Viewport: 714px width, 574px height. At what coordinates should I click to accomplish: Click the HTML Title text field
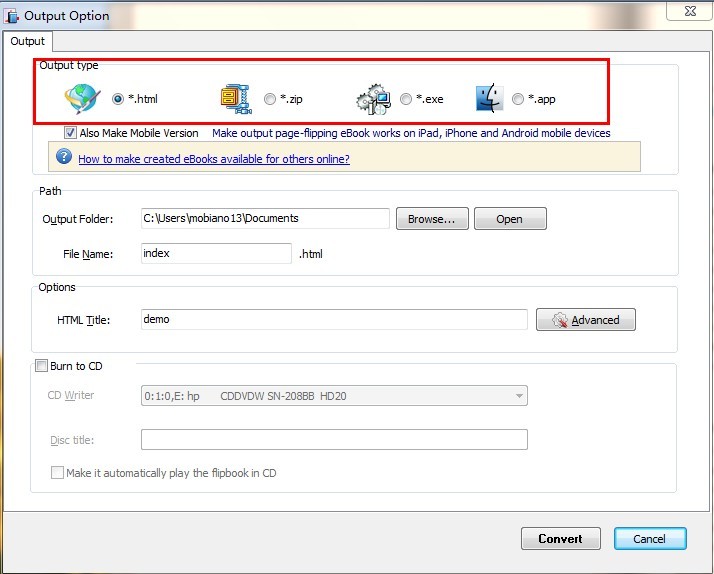point(334,320)
